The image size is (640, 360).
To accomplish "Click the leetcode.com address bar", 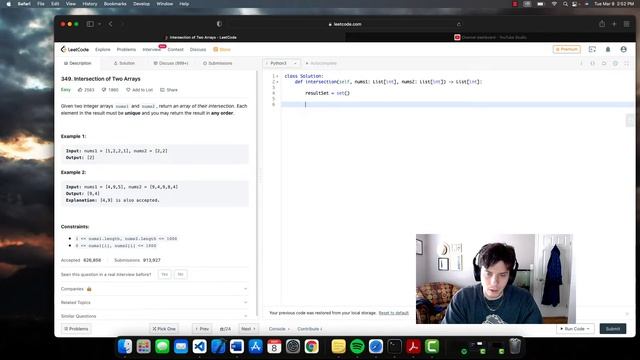I will (x=345, y=24).
